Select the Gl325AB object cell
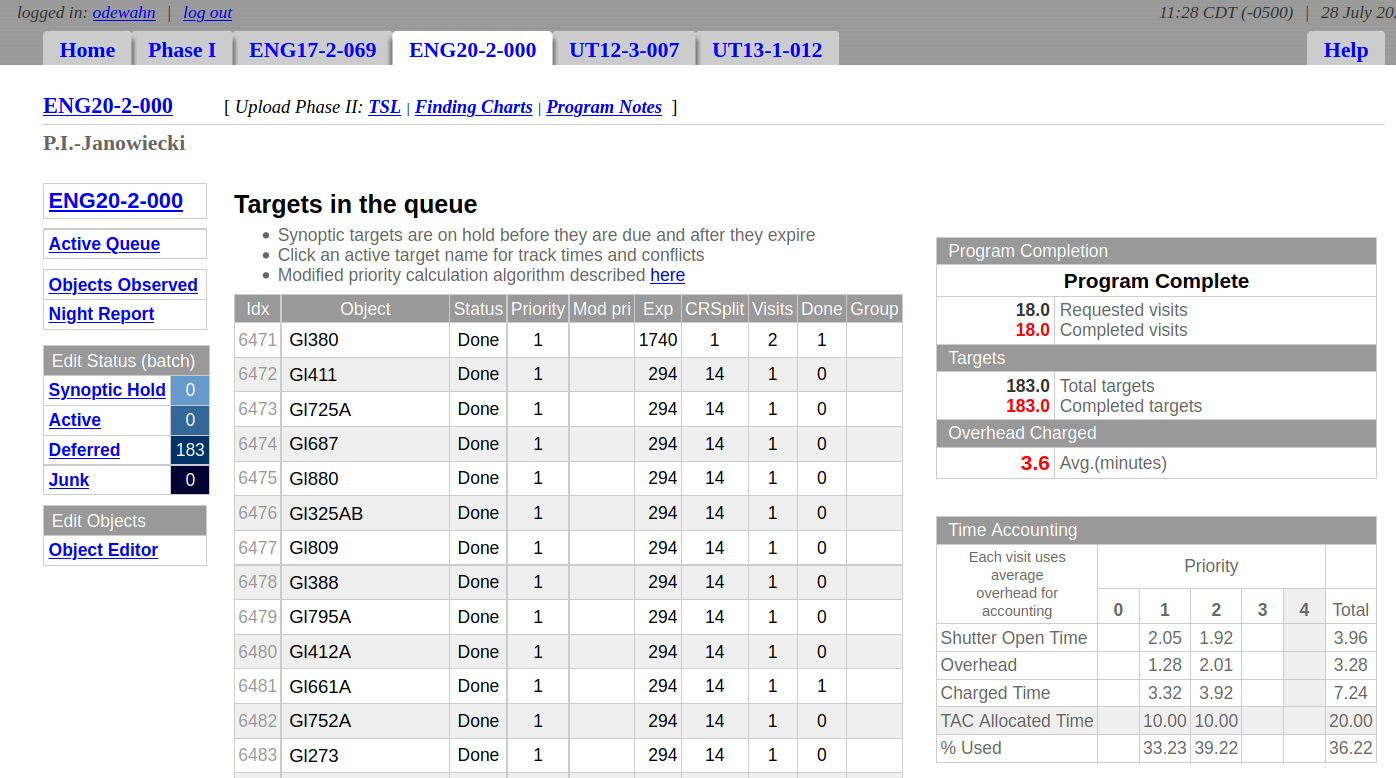This screenshot has width=1396, height=778. pos(365,513)
